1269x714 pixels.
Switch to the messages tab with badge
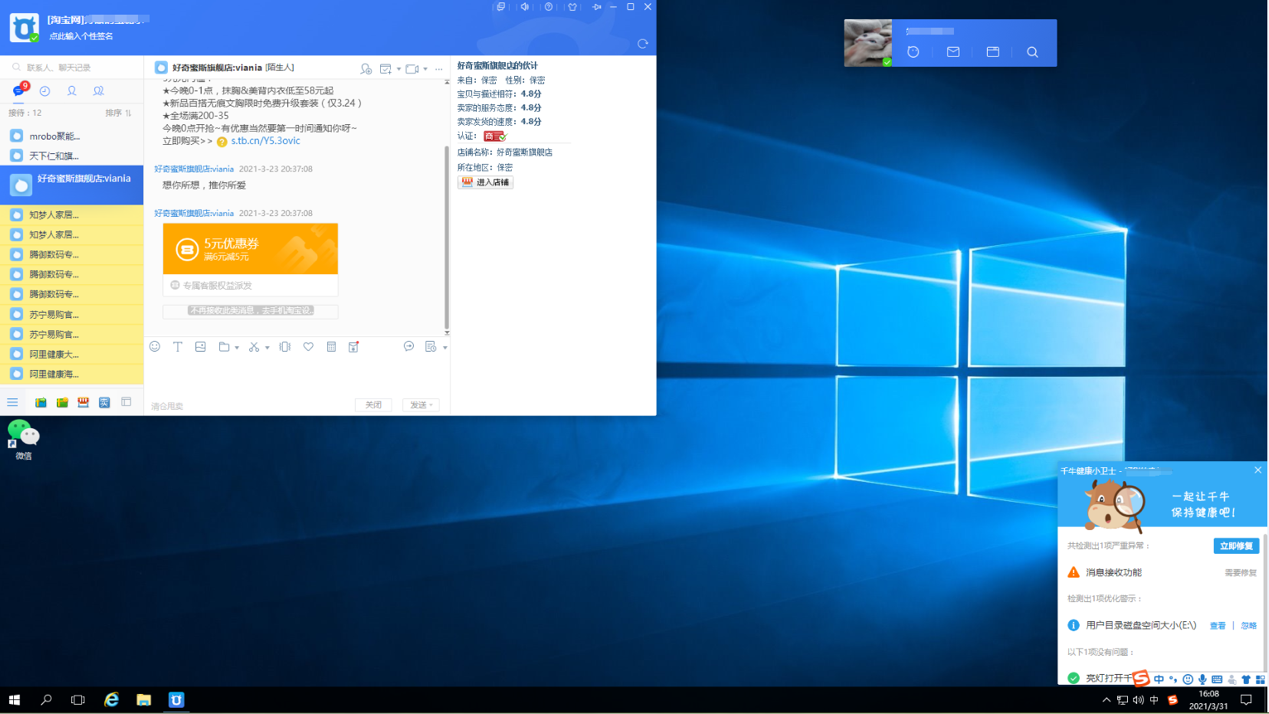pyautogui.click(x=19, y=90)
